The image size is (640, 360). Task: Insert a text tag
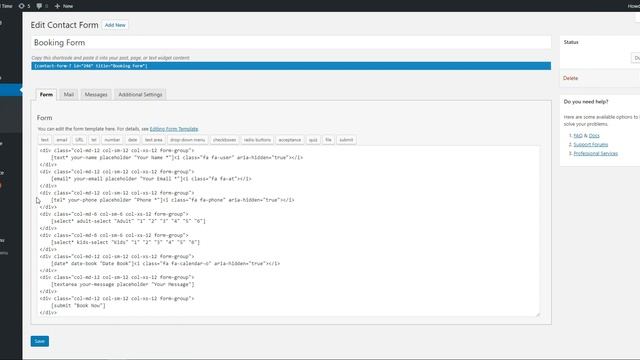(x=44, y=140)
